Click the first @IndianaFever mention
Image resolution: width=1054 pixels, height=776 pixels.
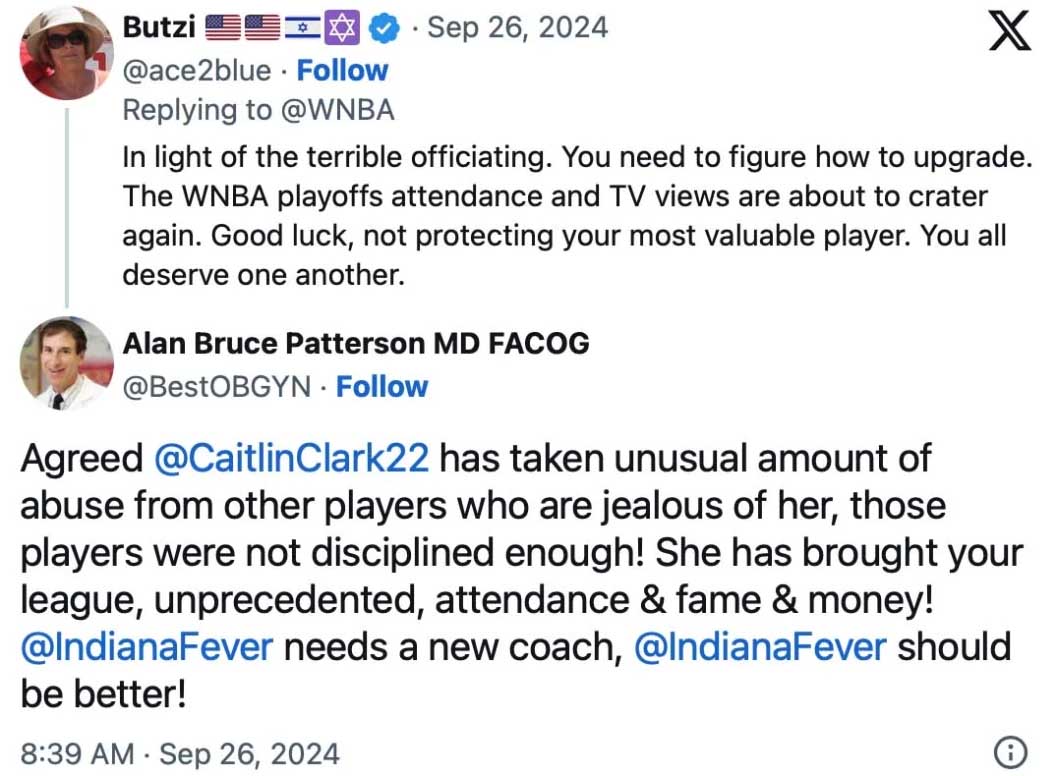(x=147, y=647)
